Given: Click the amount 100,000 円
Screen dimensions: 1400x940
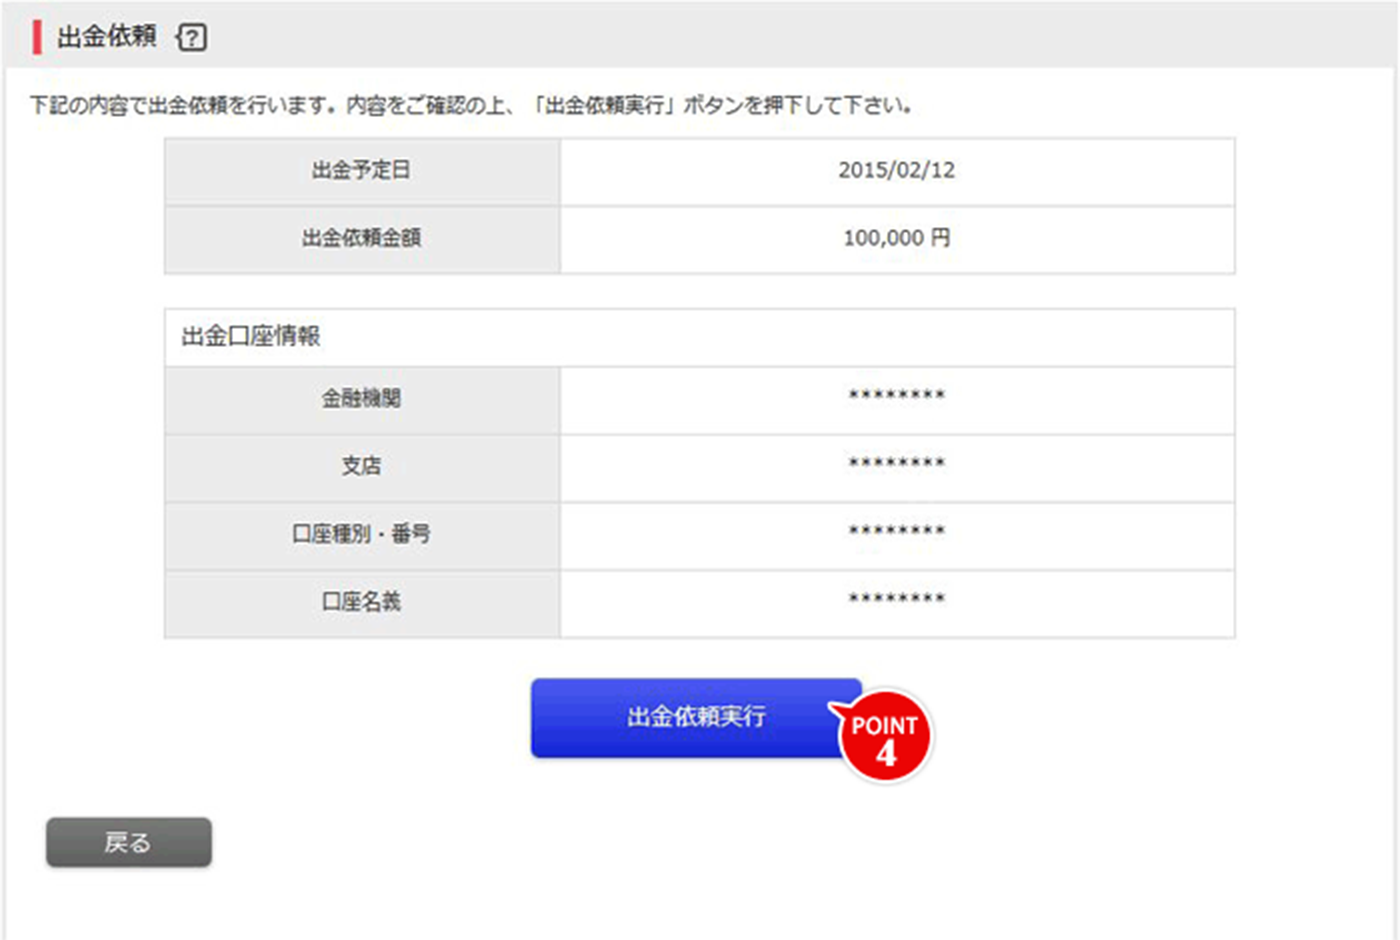Looking at the screenshot, I should pyautogui.click(x=896, y=238).
